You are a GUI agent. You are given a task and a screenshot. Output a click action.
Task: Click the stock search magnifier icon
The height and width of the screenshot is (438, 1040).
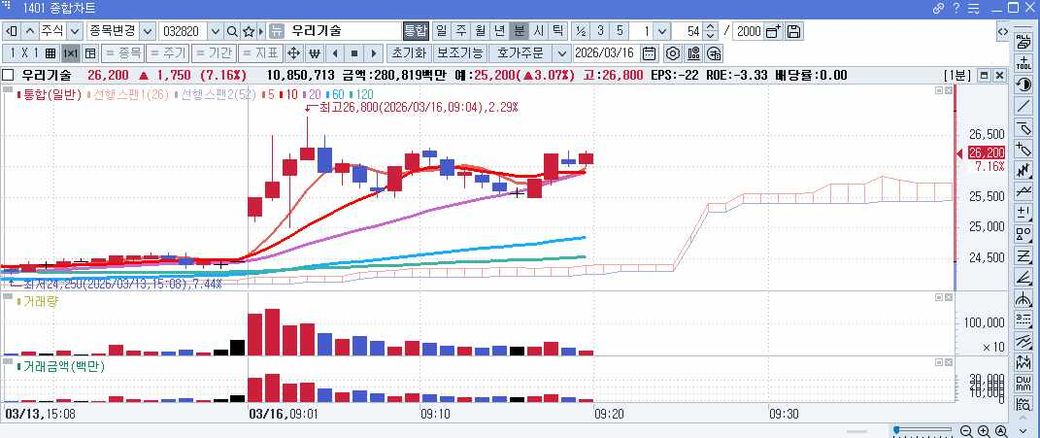tap(232, 32)
